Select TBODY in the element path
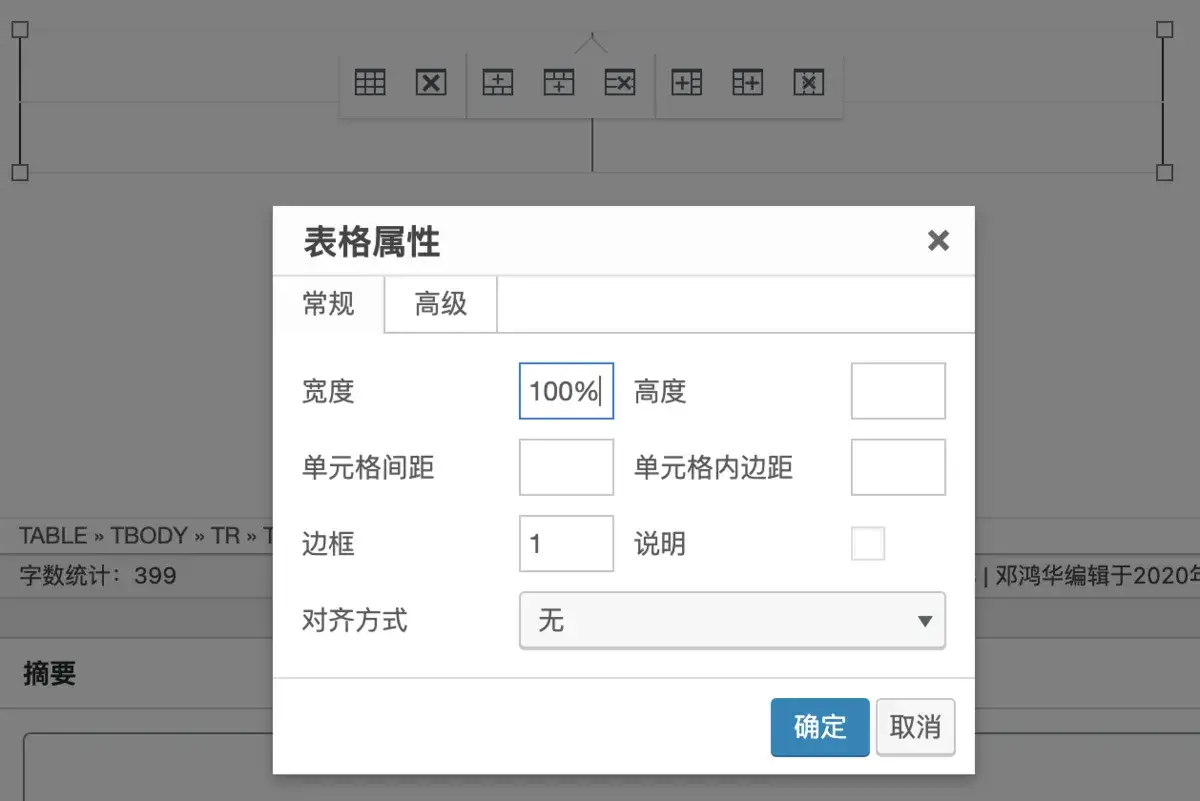The height and width of the screenshot is (801, 1200). coord(149,536)
